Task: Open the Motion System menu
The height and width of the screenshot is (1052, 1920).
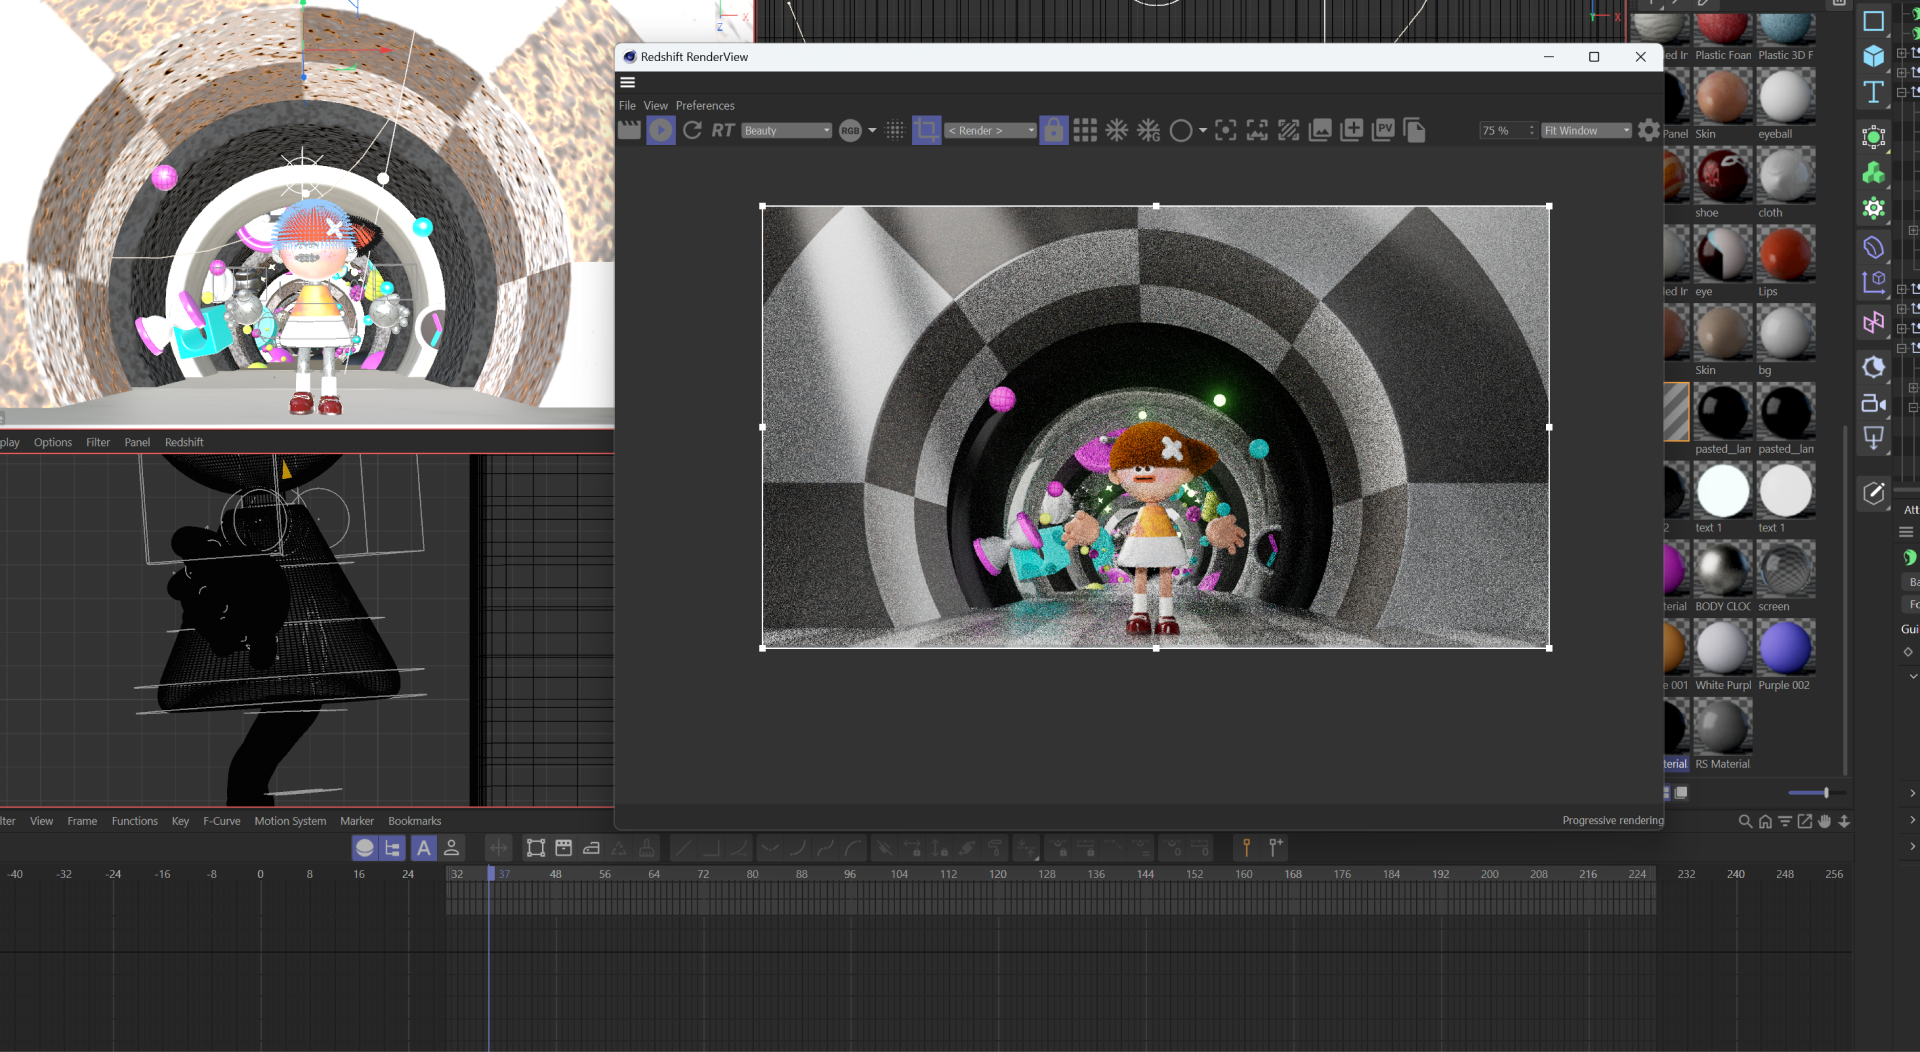Action: pos(290,821)
